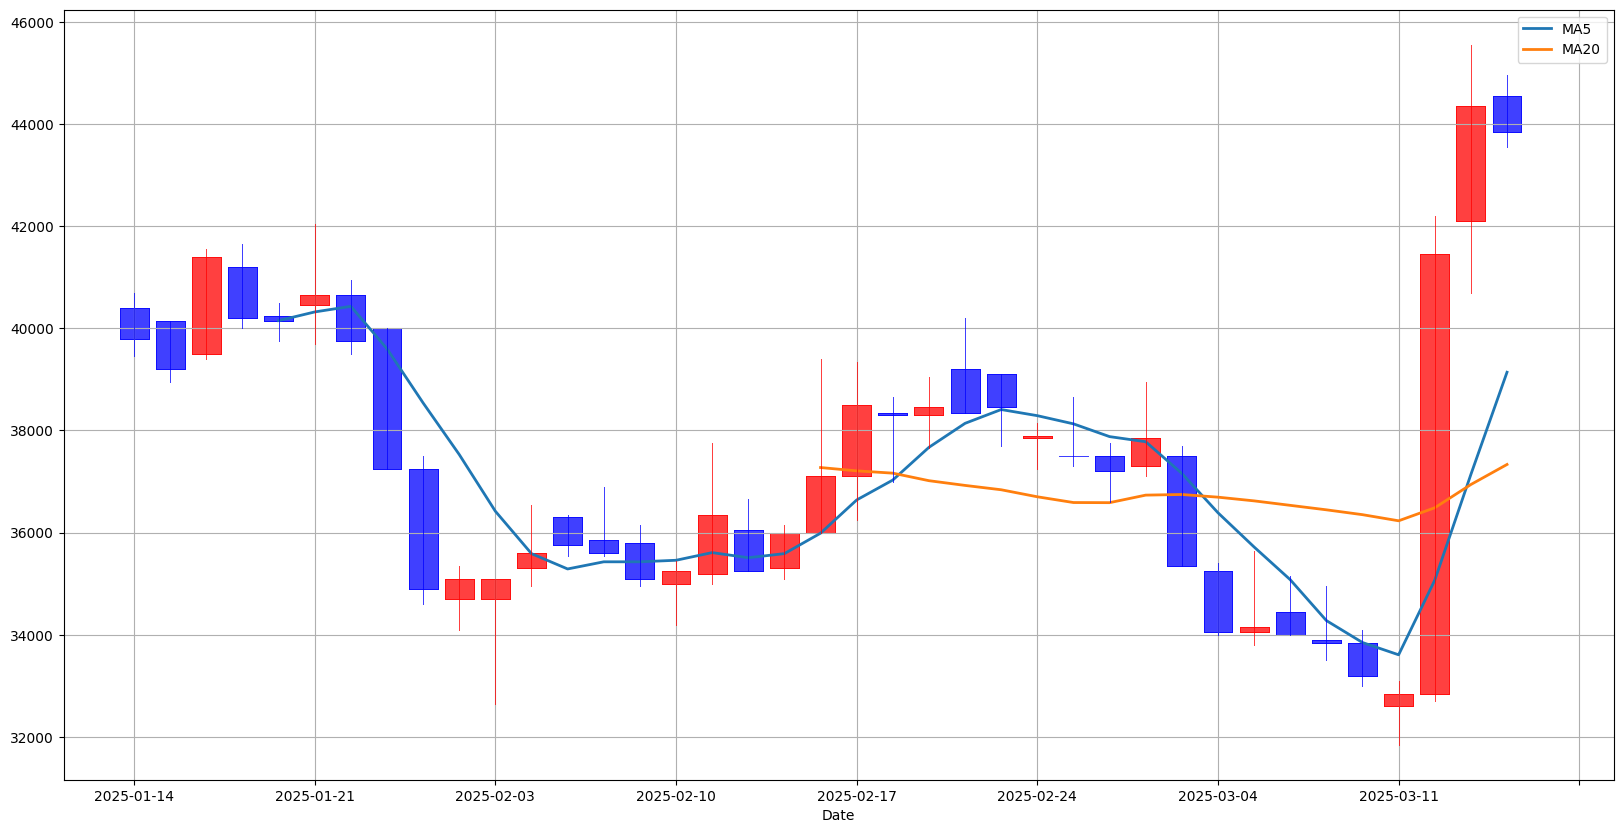This screenshot has width=1623, height=833.
Task: Click the 2025-02-10 date tick label
Action: [x=676, y=796]
